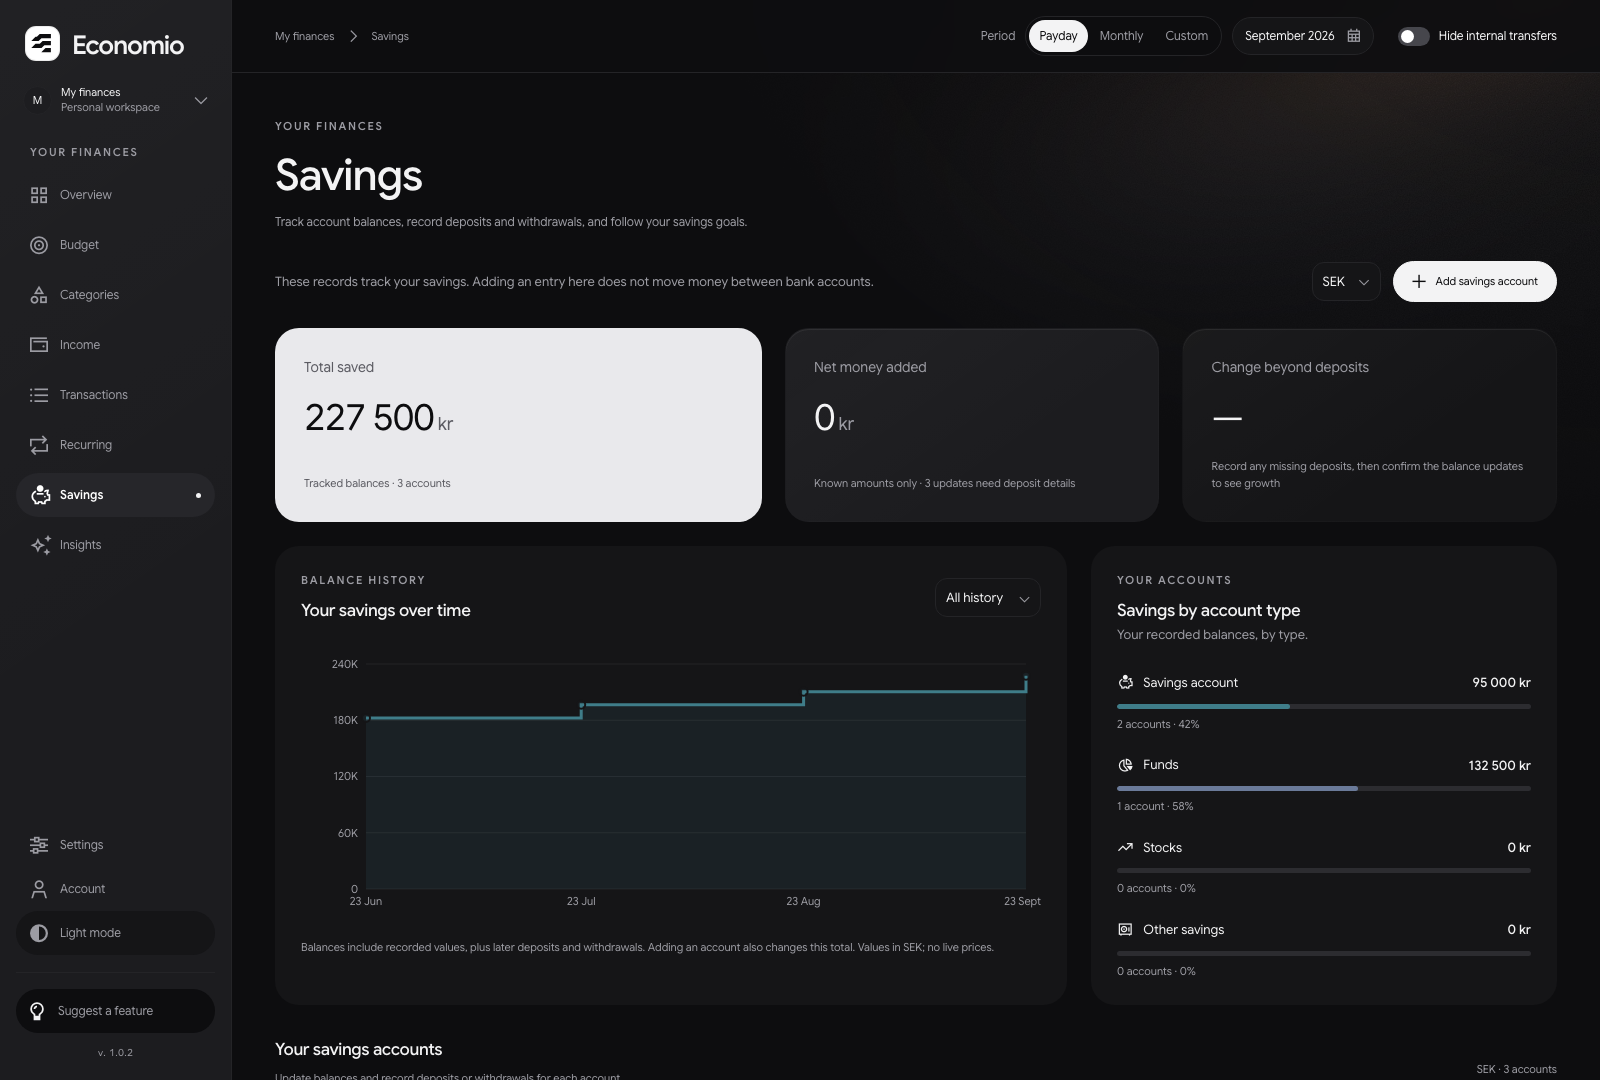Click the Stocks trend arrow icon
1600x1080 pixels.
click(x=1125, y=847)
